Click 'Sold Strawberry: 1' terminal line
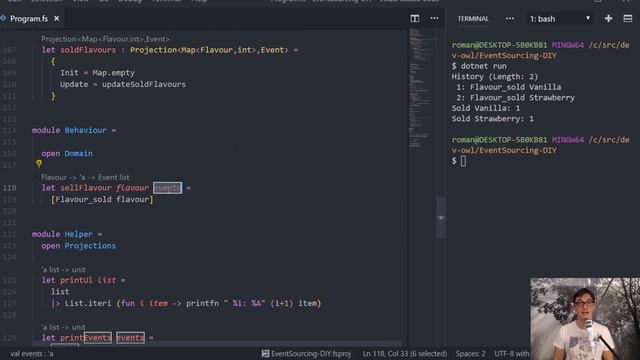The height and width of the screenshot is (360, 640). click(493, 119)
